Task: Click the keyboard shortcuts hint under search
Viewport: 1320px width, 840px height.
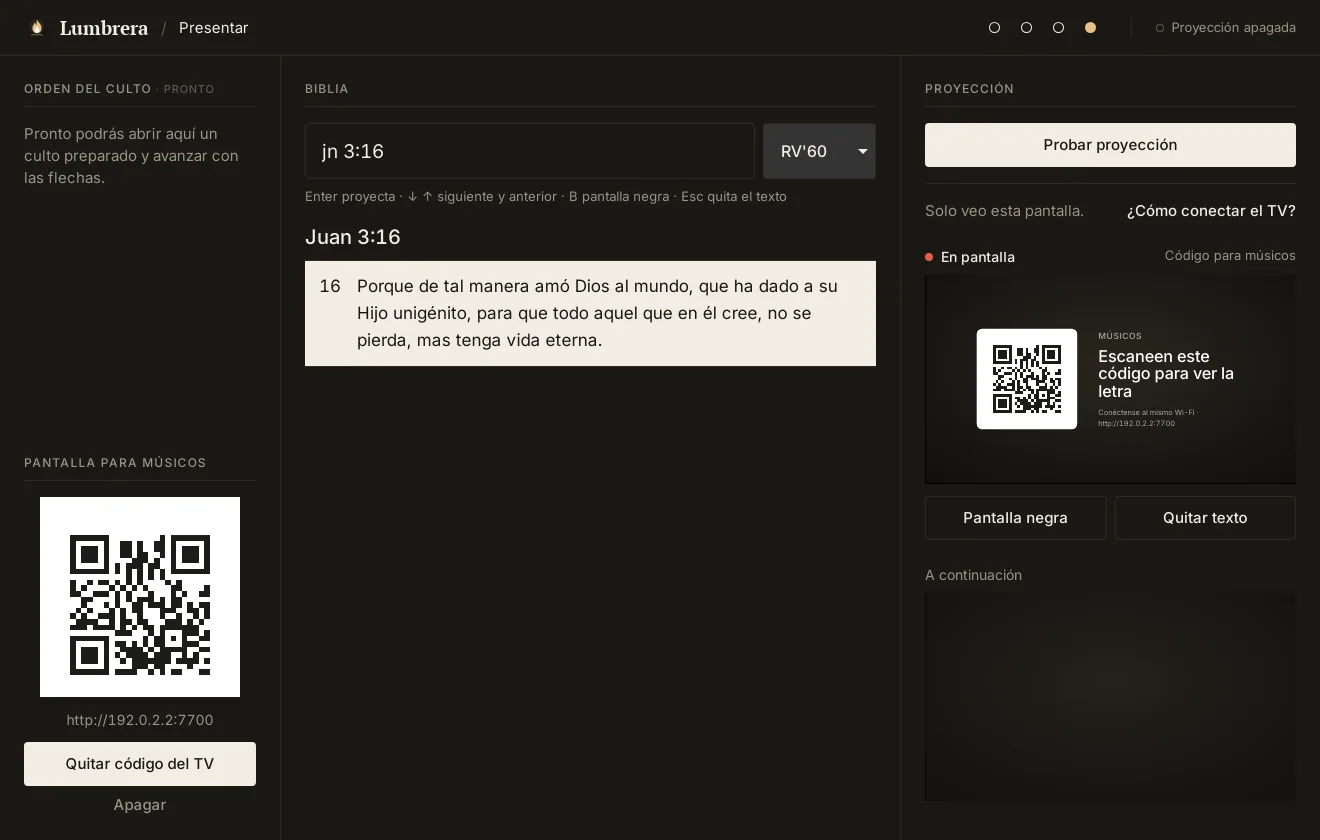Action: [x=546, y=196]
